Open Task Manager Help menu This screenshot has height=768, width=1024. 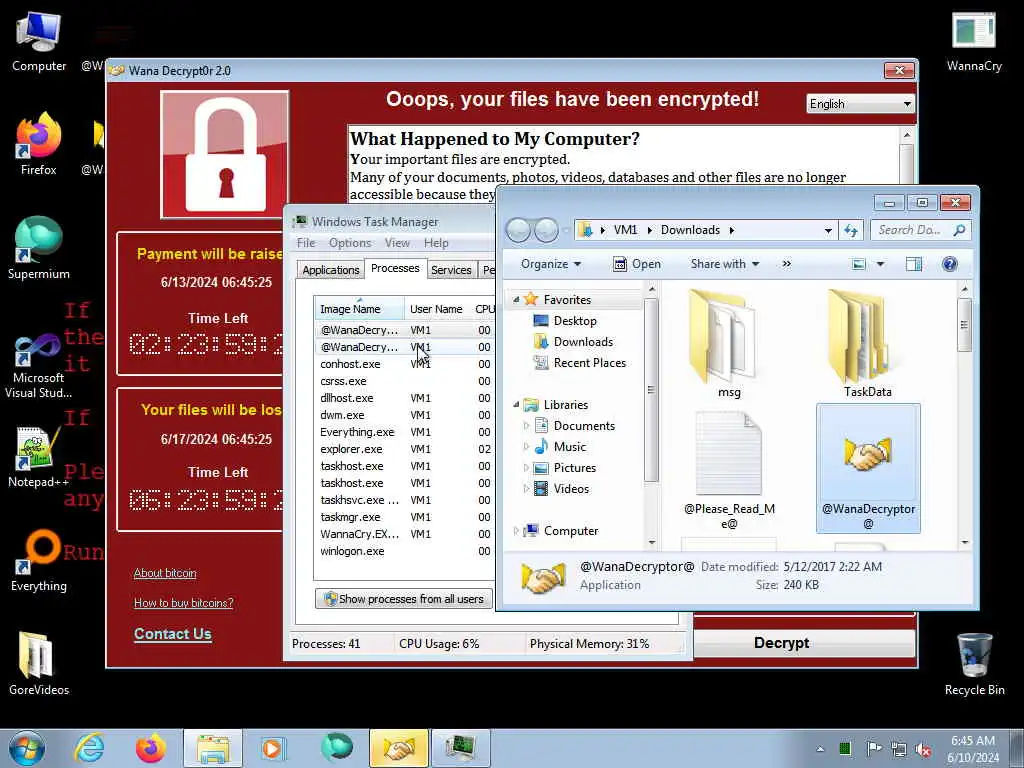click(436, 243)
